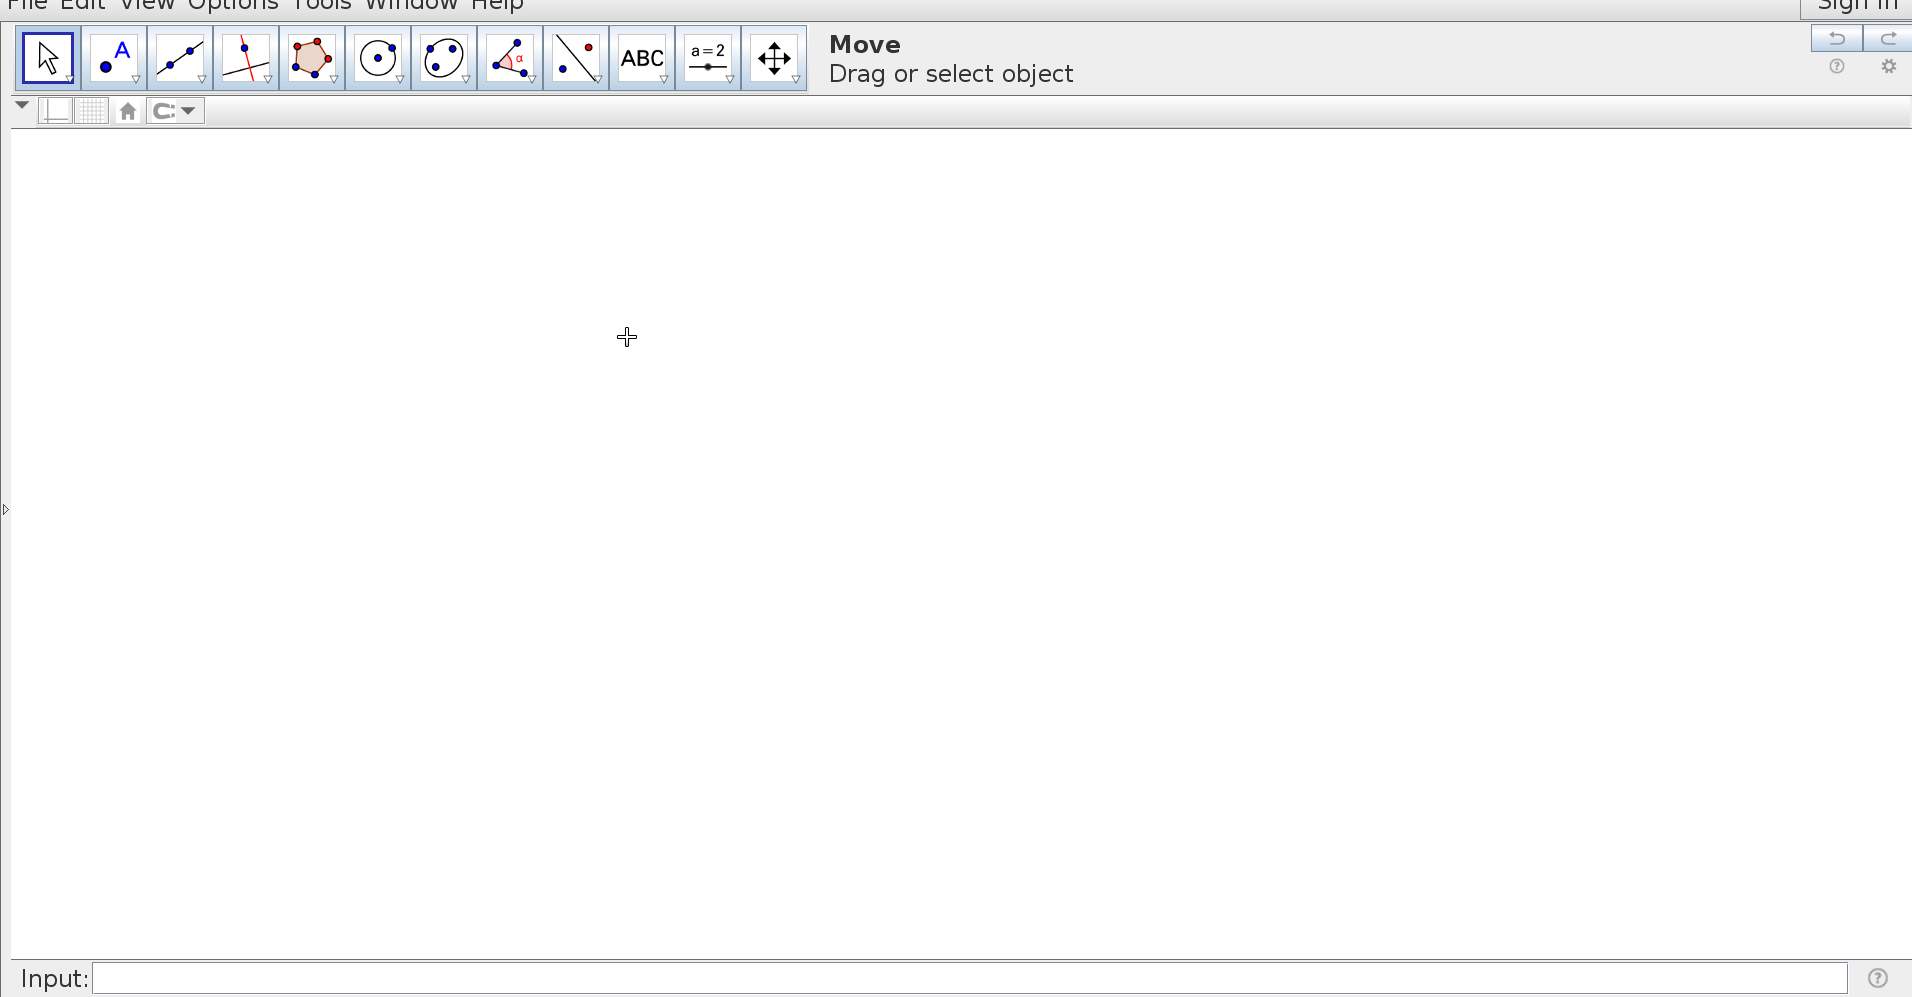
Task: Open Input bar help icon
Action: (x=1878, y=978)
